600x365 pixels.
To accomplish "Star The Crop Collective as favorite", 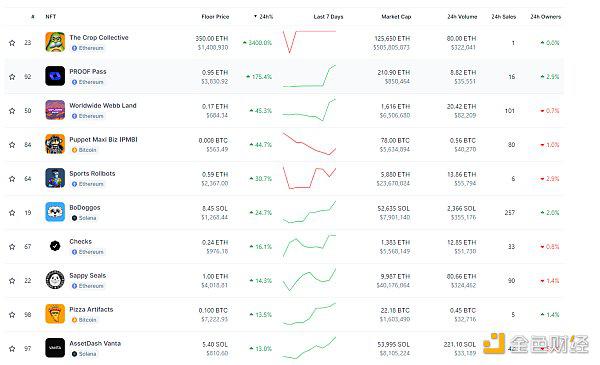I will (x=12, y=43).
